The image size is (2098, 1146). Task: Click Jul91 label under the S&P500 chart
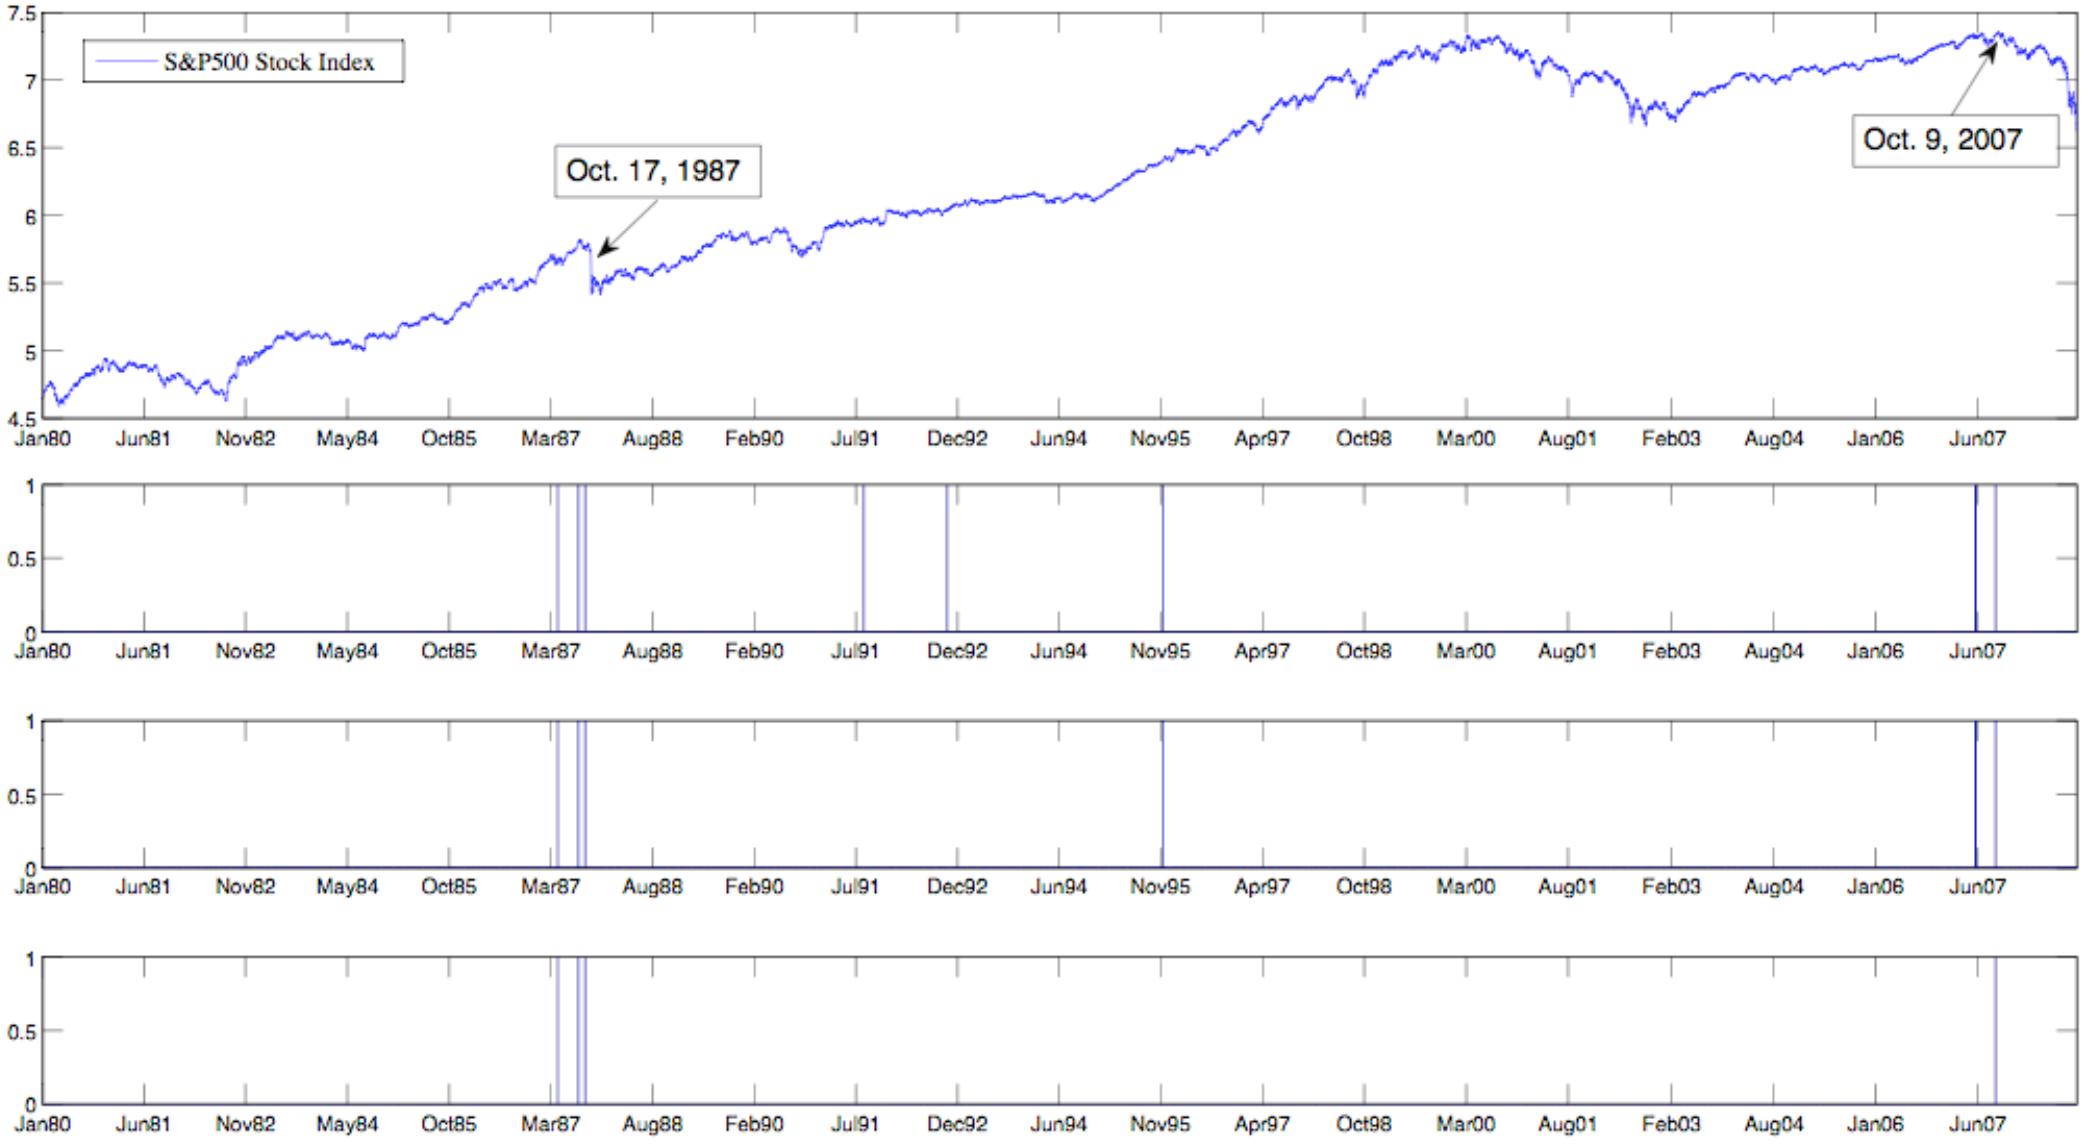[x=856, y=438]
